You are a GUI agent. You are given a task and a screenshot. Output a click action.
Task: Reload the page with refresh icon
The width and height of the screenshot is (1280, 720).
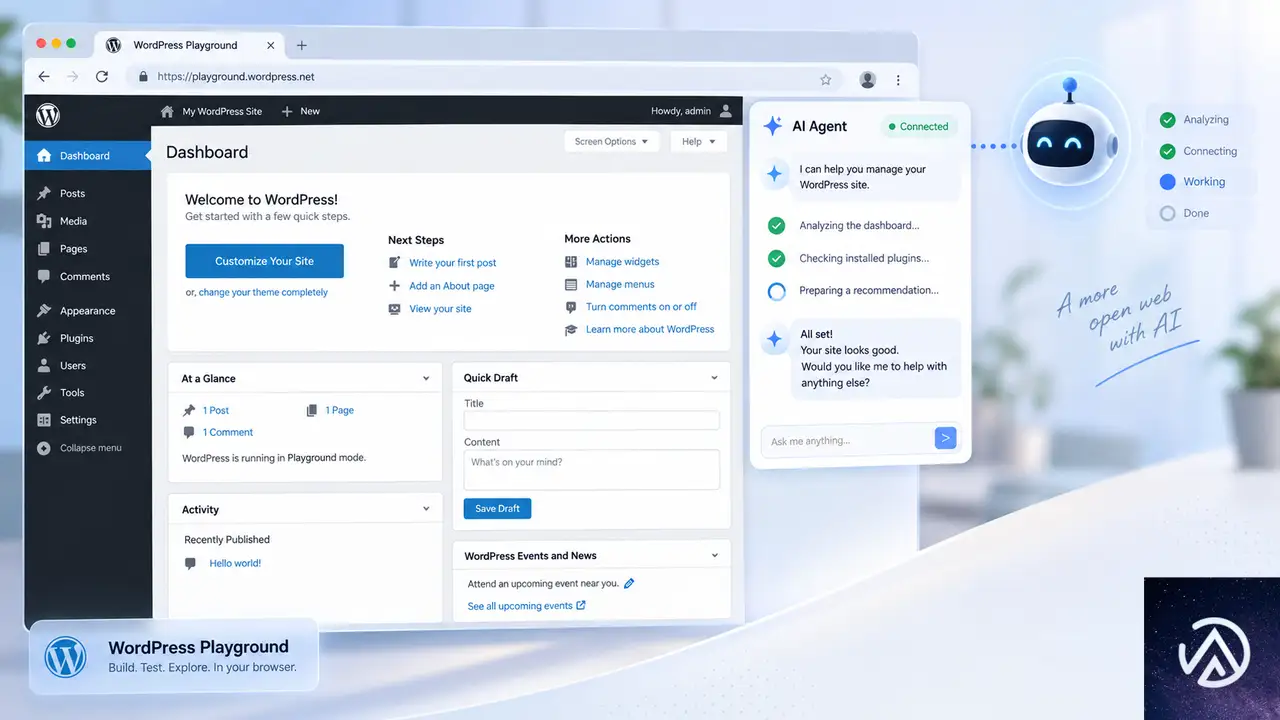point(102,77)
